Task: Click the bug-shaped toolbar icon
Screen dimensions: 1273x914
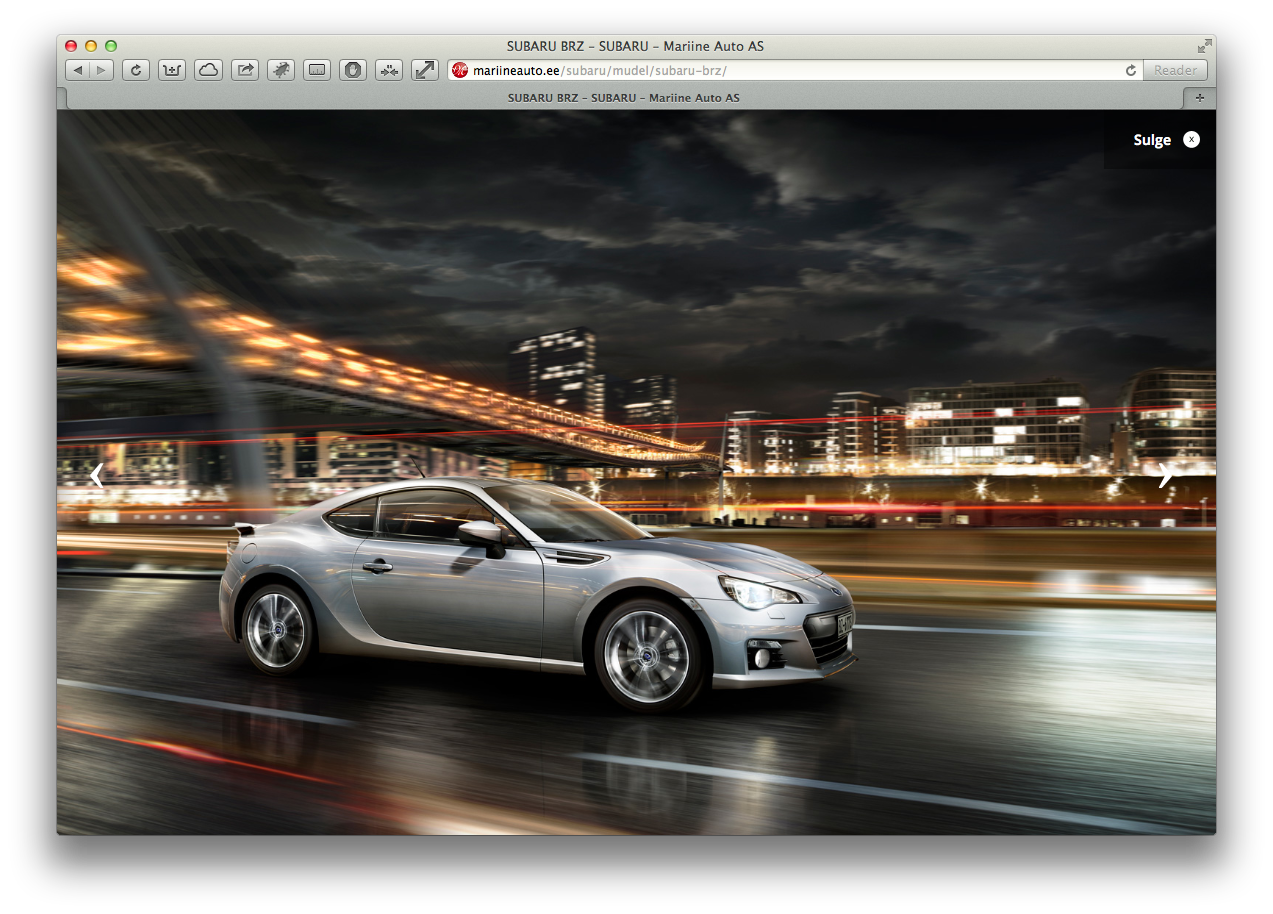Action: [281, 70]
